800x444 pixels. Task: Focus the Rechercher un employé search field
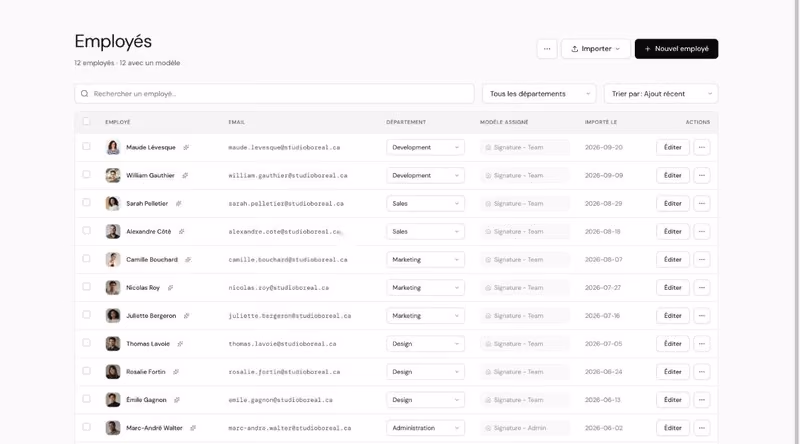coord(274,94)
